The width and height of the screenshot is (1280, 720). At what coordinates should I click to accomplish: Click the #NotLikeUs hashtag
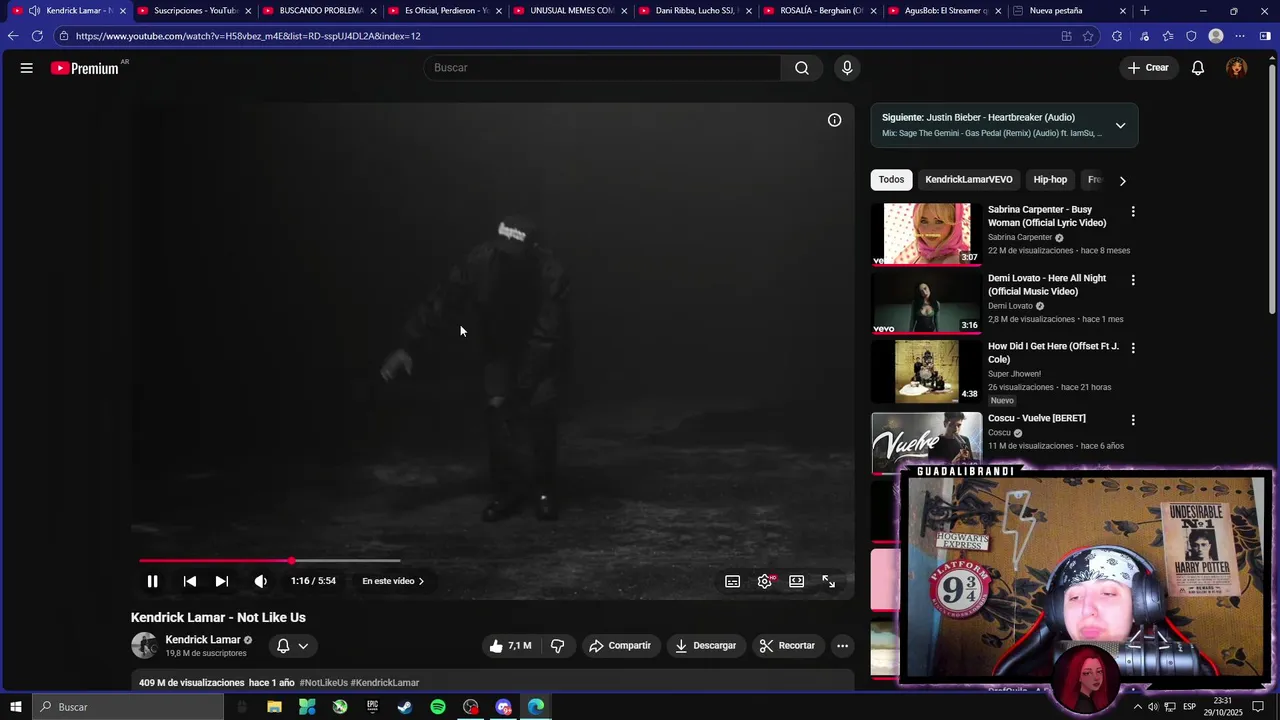(x=324, y=683)
